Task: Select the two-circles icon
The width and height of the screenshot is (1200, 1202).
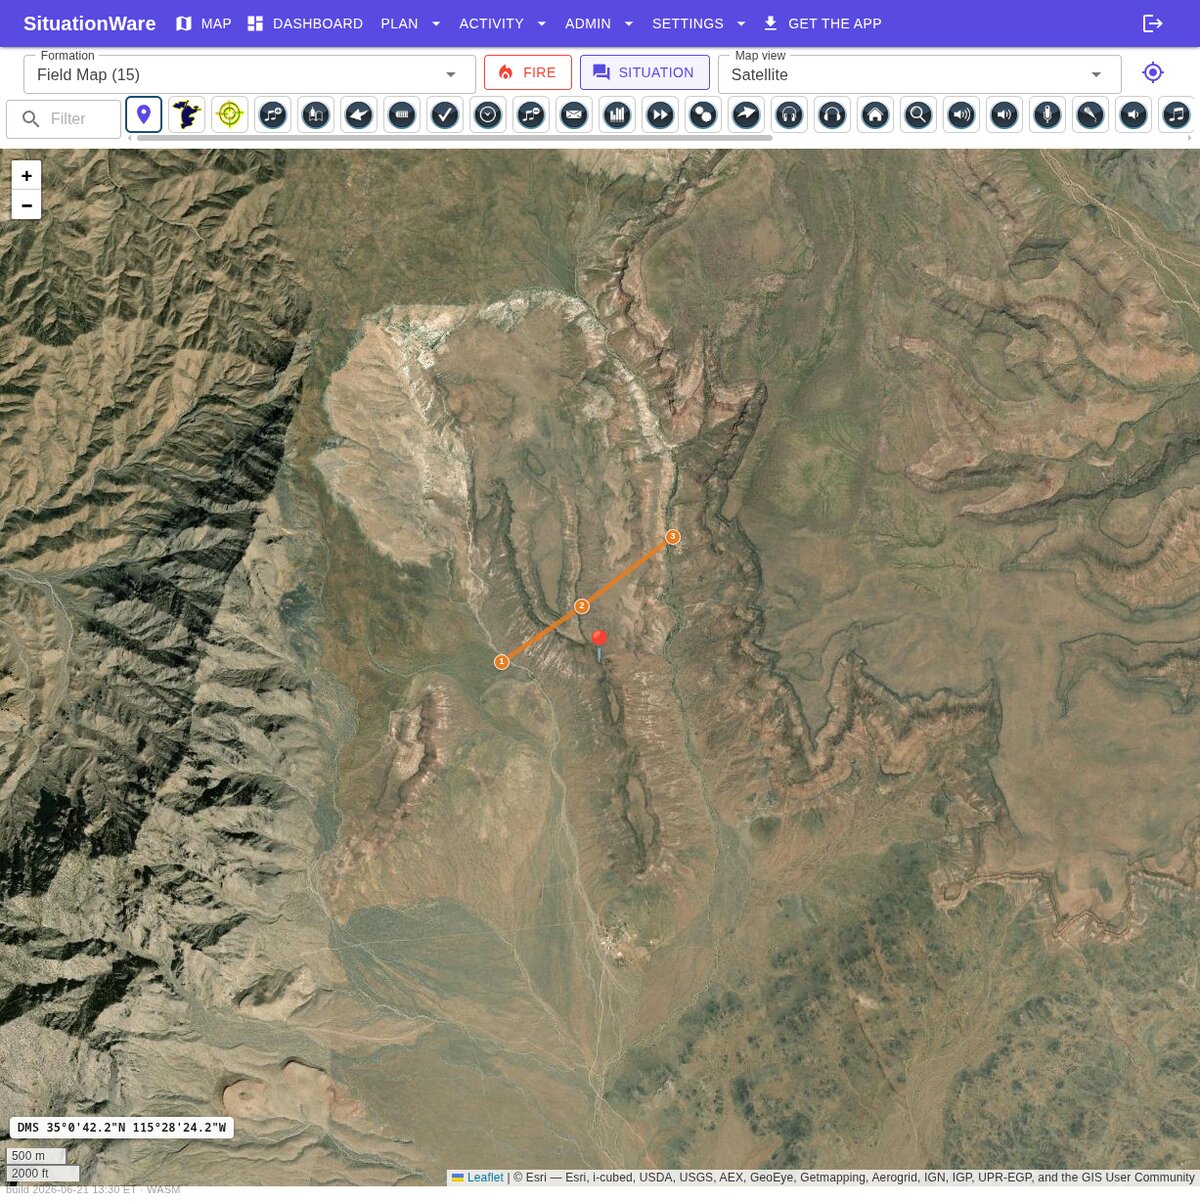Action: pyautogui.click(x=703, y=115)
